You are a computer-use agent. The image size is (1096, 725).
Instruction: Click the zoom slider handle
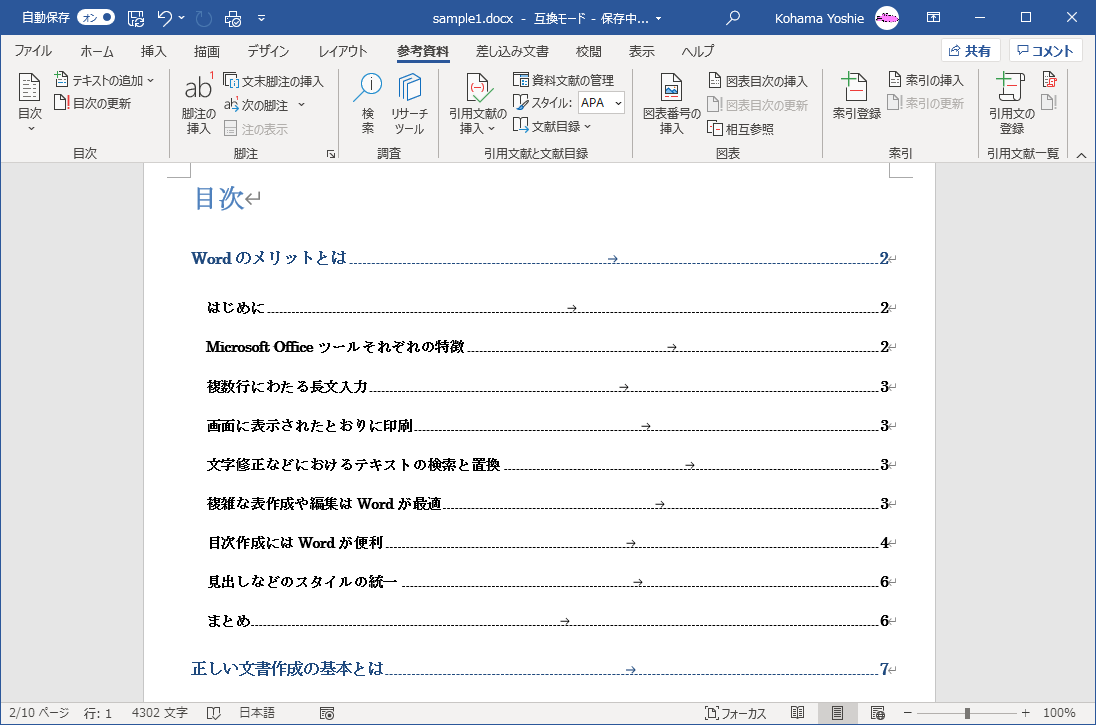(x=967, y=713)
